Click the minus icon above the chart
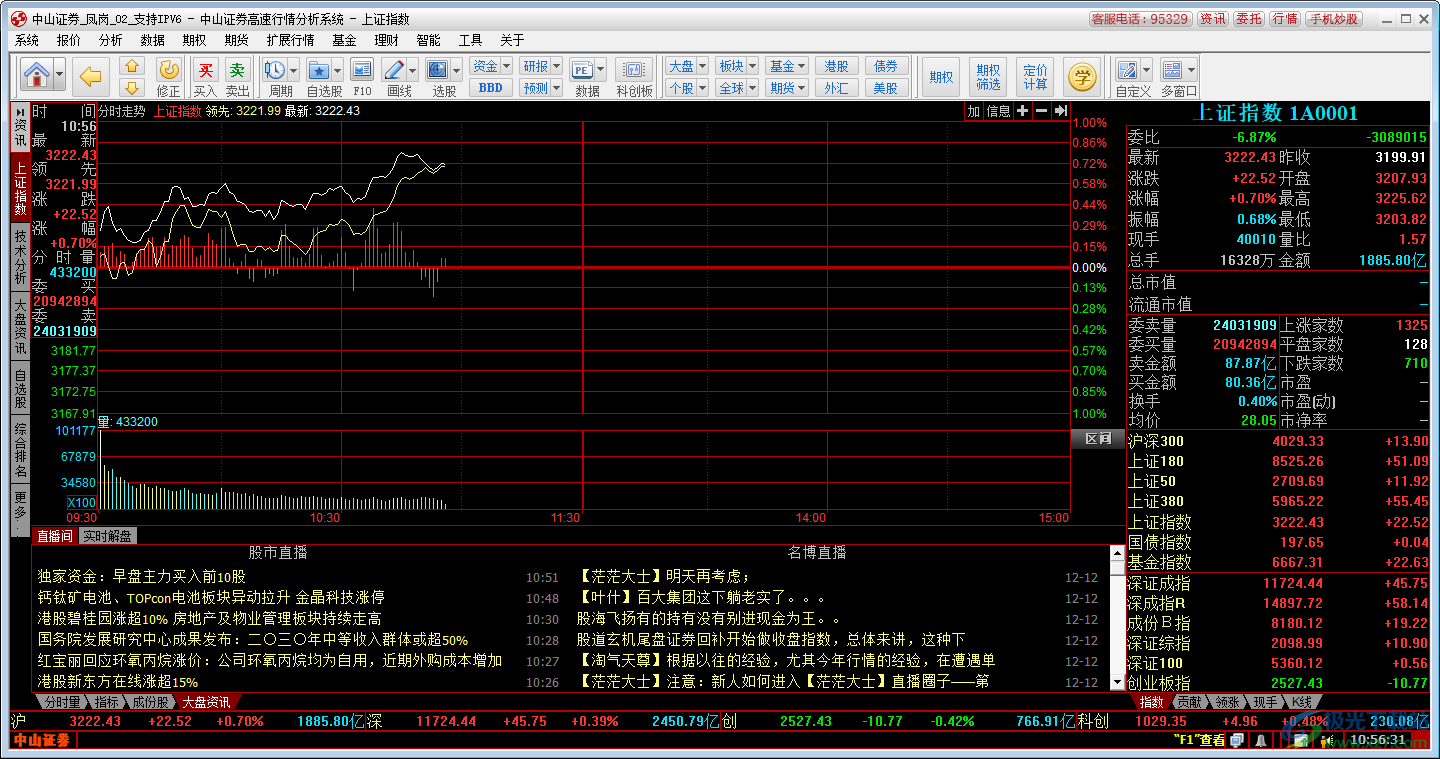The height and width of the screenshot is (759, 1440). (x=1042, y=111)
